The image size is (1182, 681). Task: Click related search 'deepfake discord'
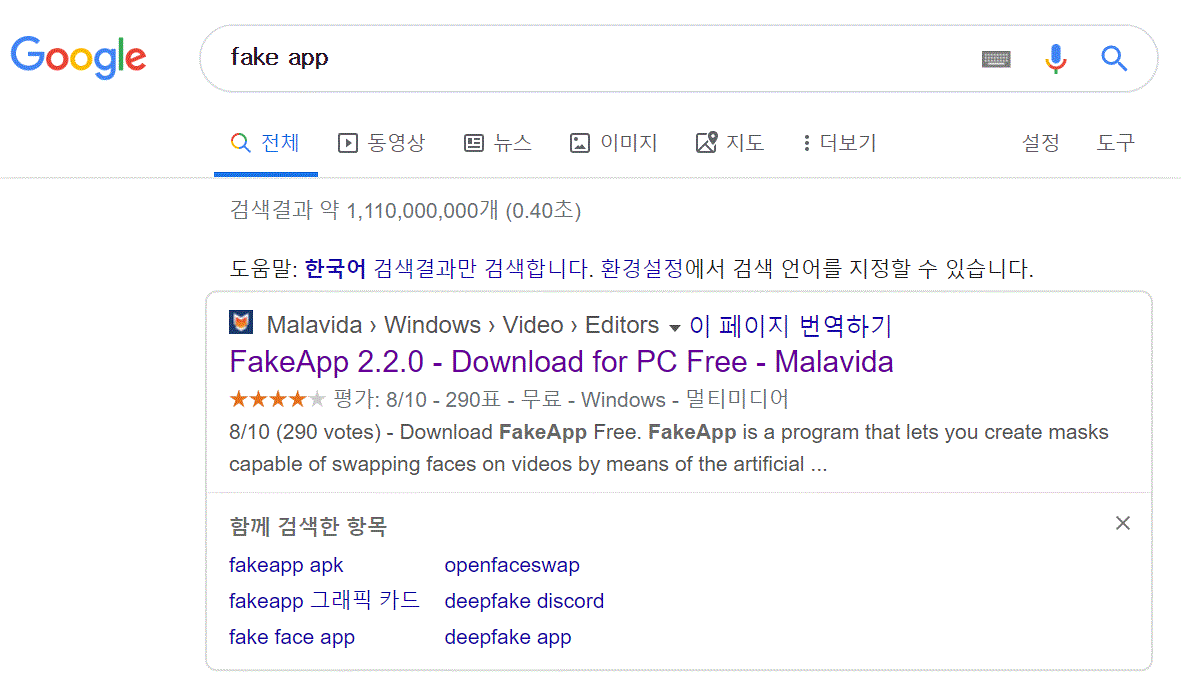point(524,601)
